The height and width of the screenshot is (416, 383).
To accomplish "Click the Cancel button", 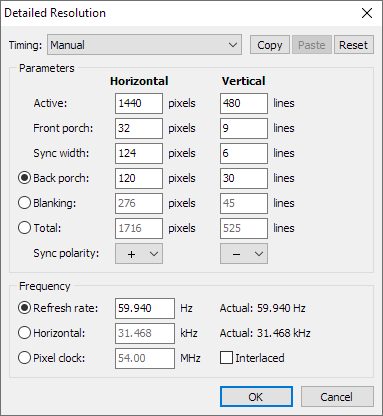I will tap(337, 397).
